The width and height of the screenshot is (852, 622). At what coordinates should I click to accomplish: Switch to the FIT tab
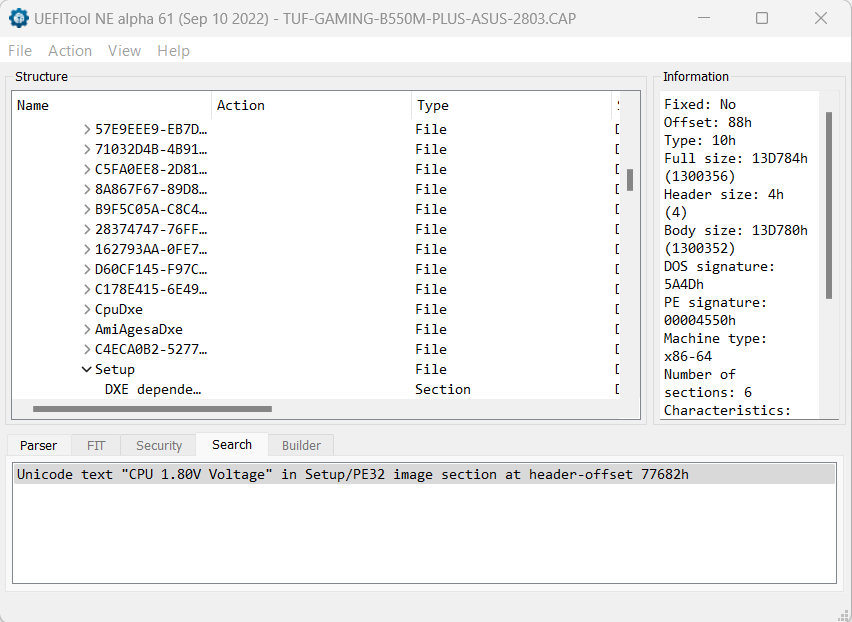point(96,445)
